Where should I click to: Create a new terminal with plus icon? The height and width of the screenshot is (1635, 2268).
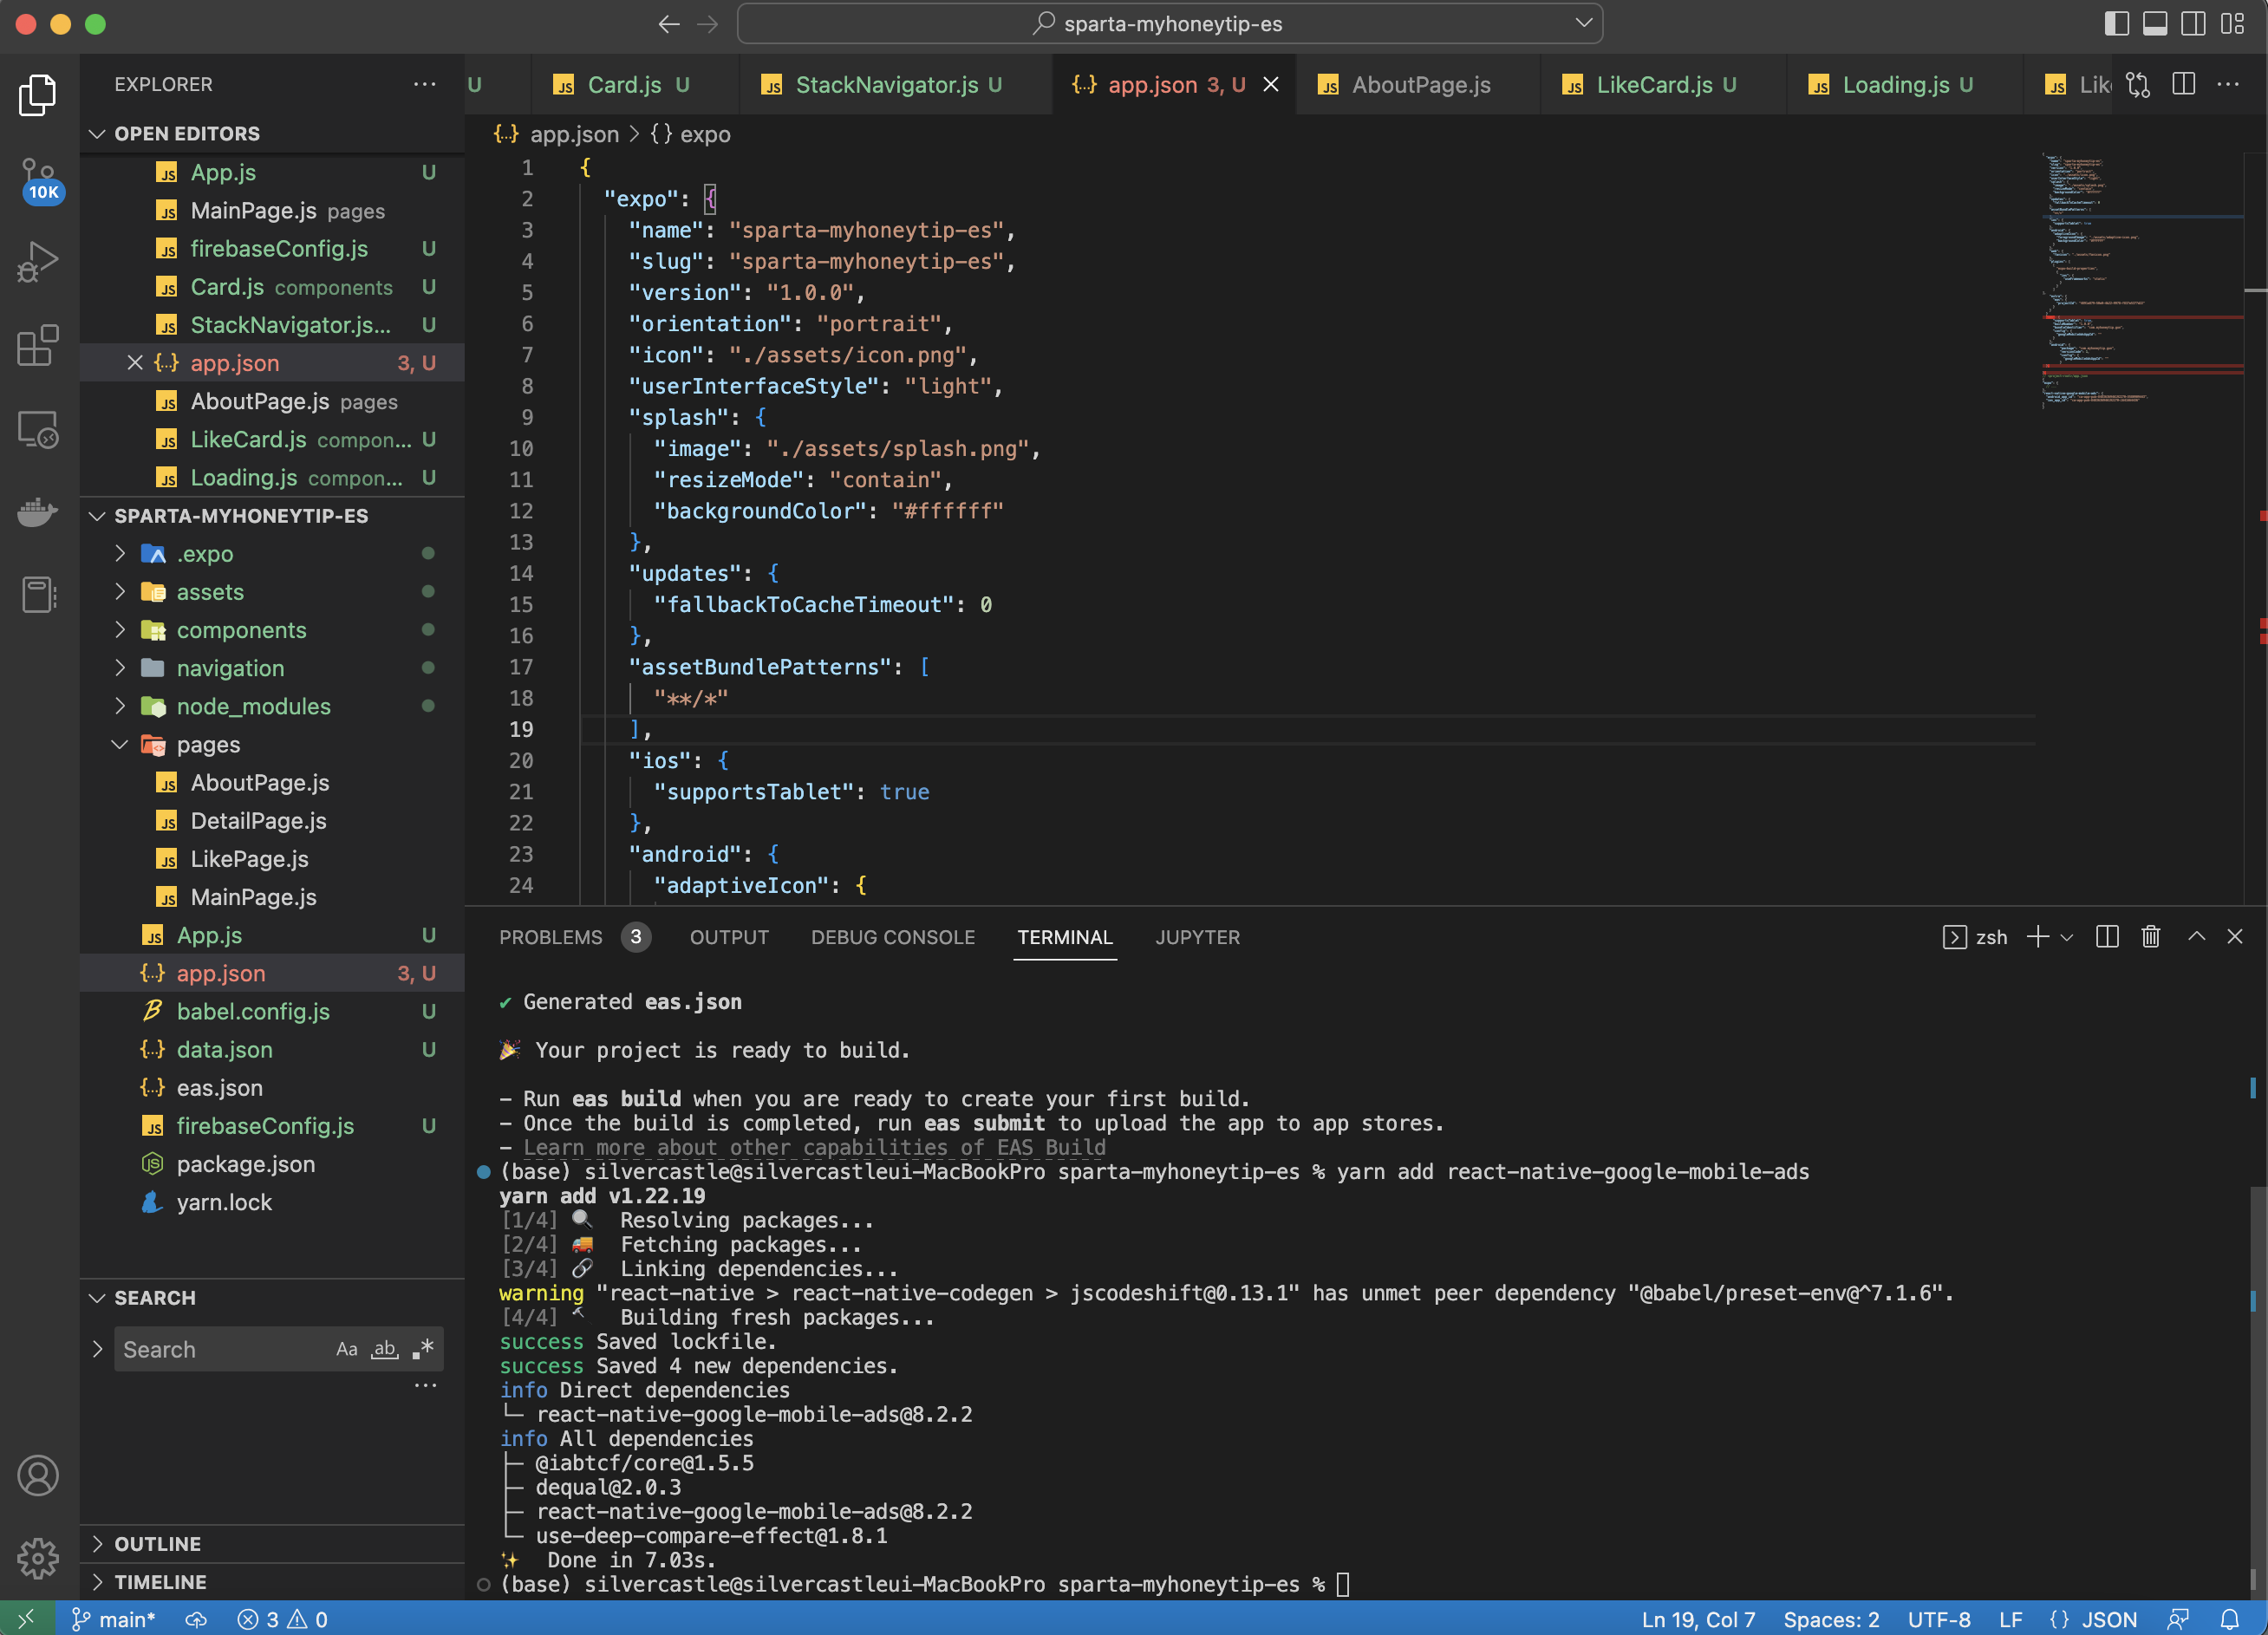click(x=2037, y=937)
